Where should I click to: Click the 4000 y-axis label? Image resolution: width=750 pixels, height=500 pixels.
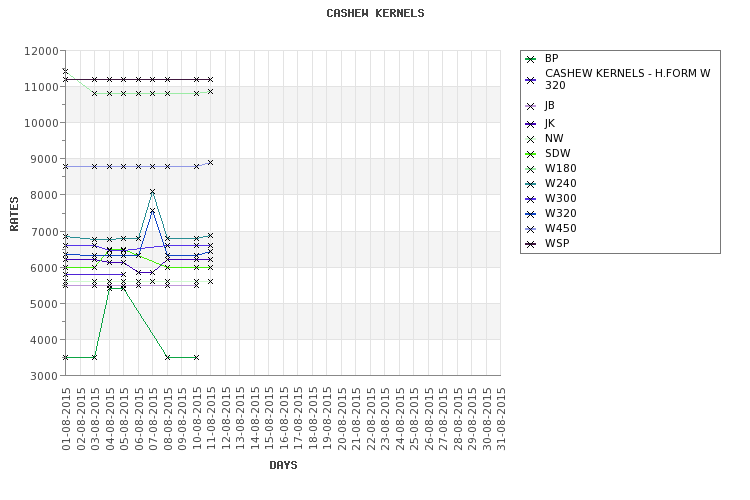(44, 340)
